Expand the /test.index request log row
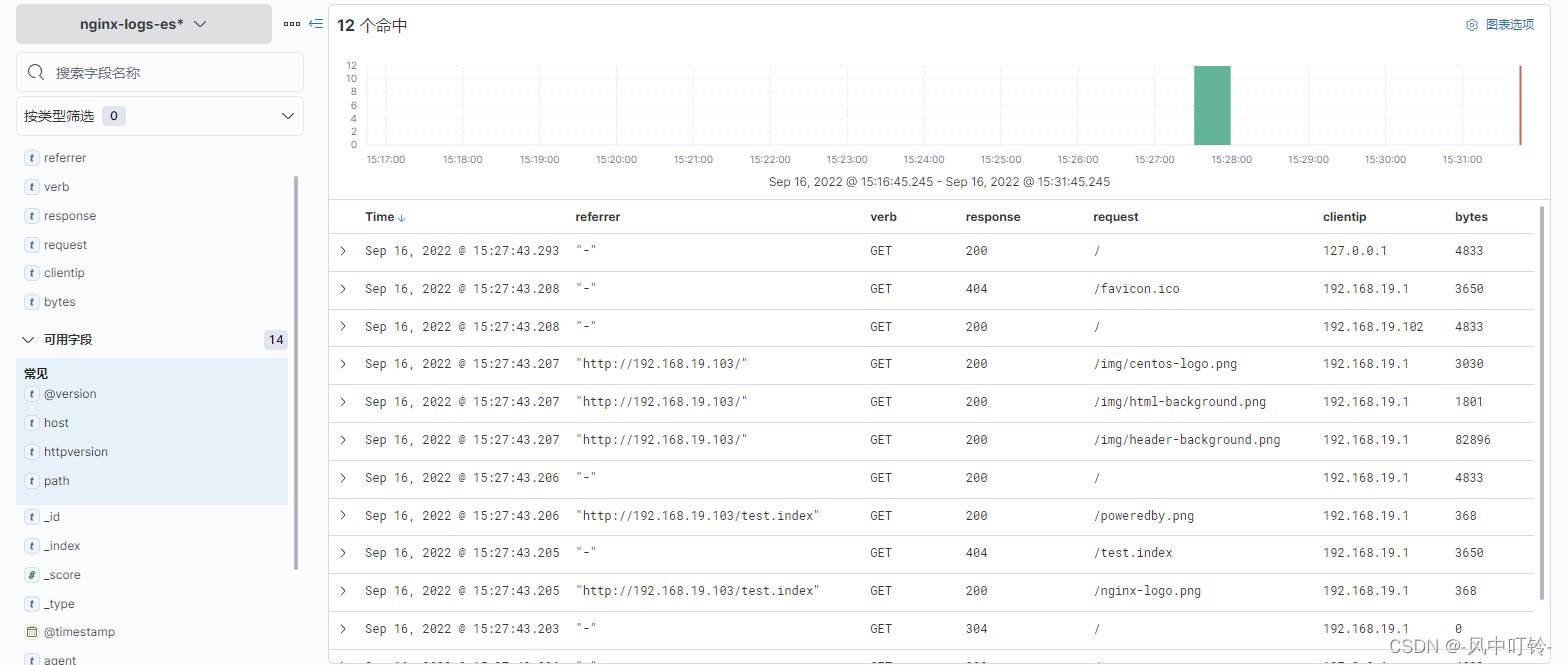 [343, 553]
